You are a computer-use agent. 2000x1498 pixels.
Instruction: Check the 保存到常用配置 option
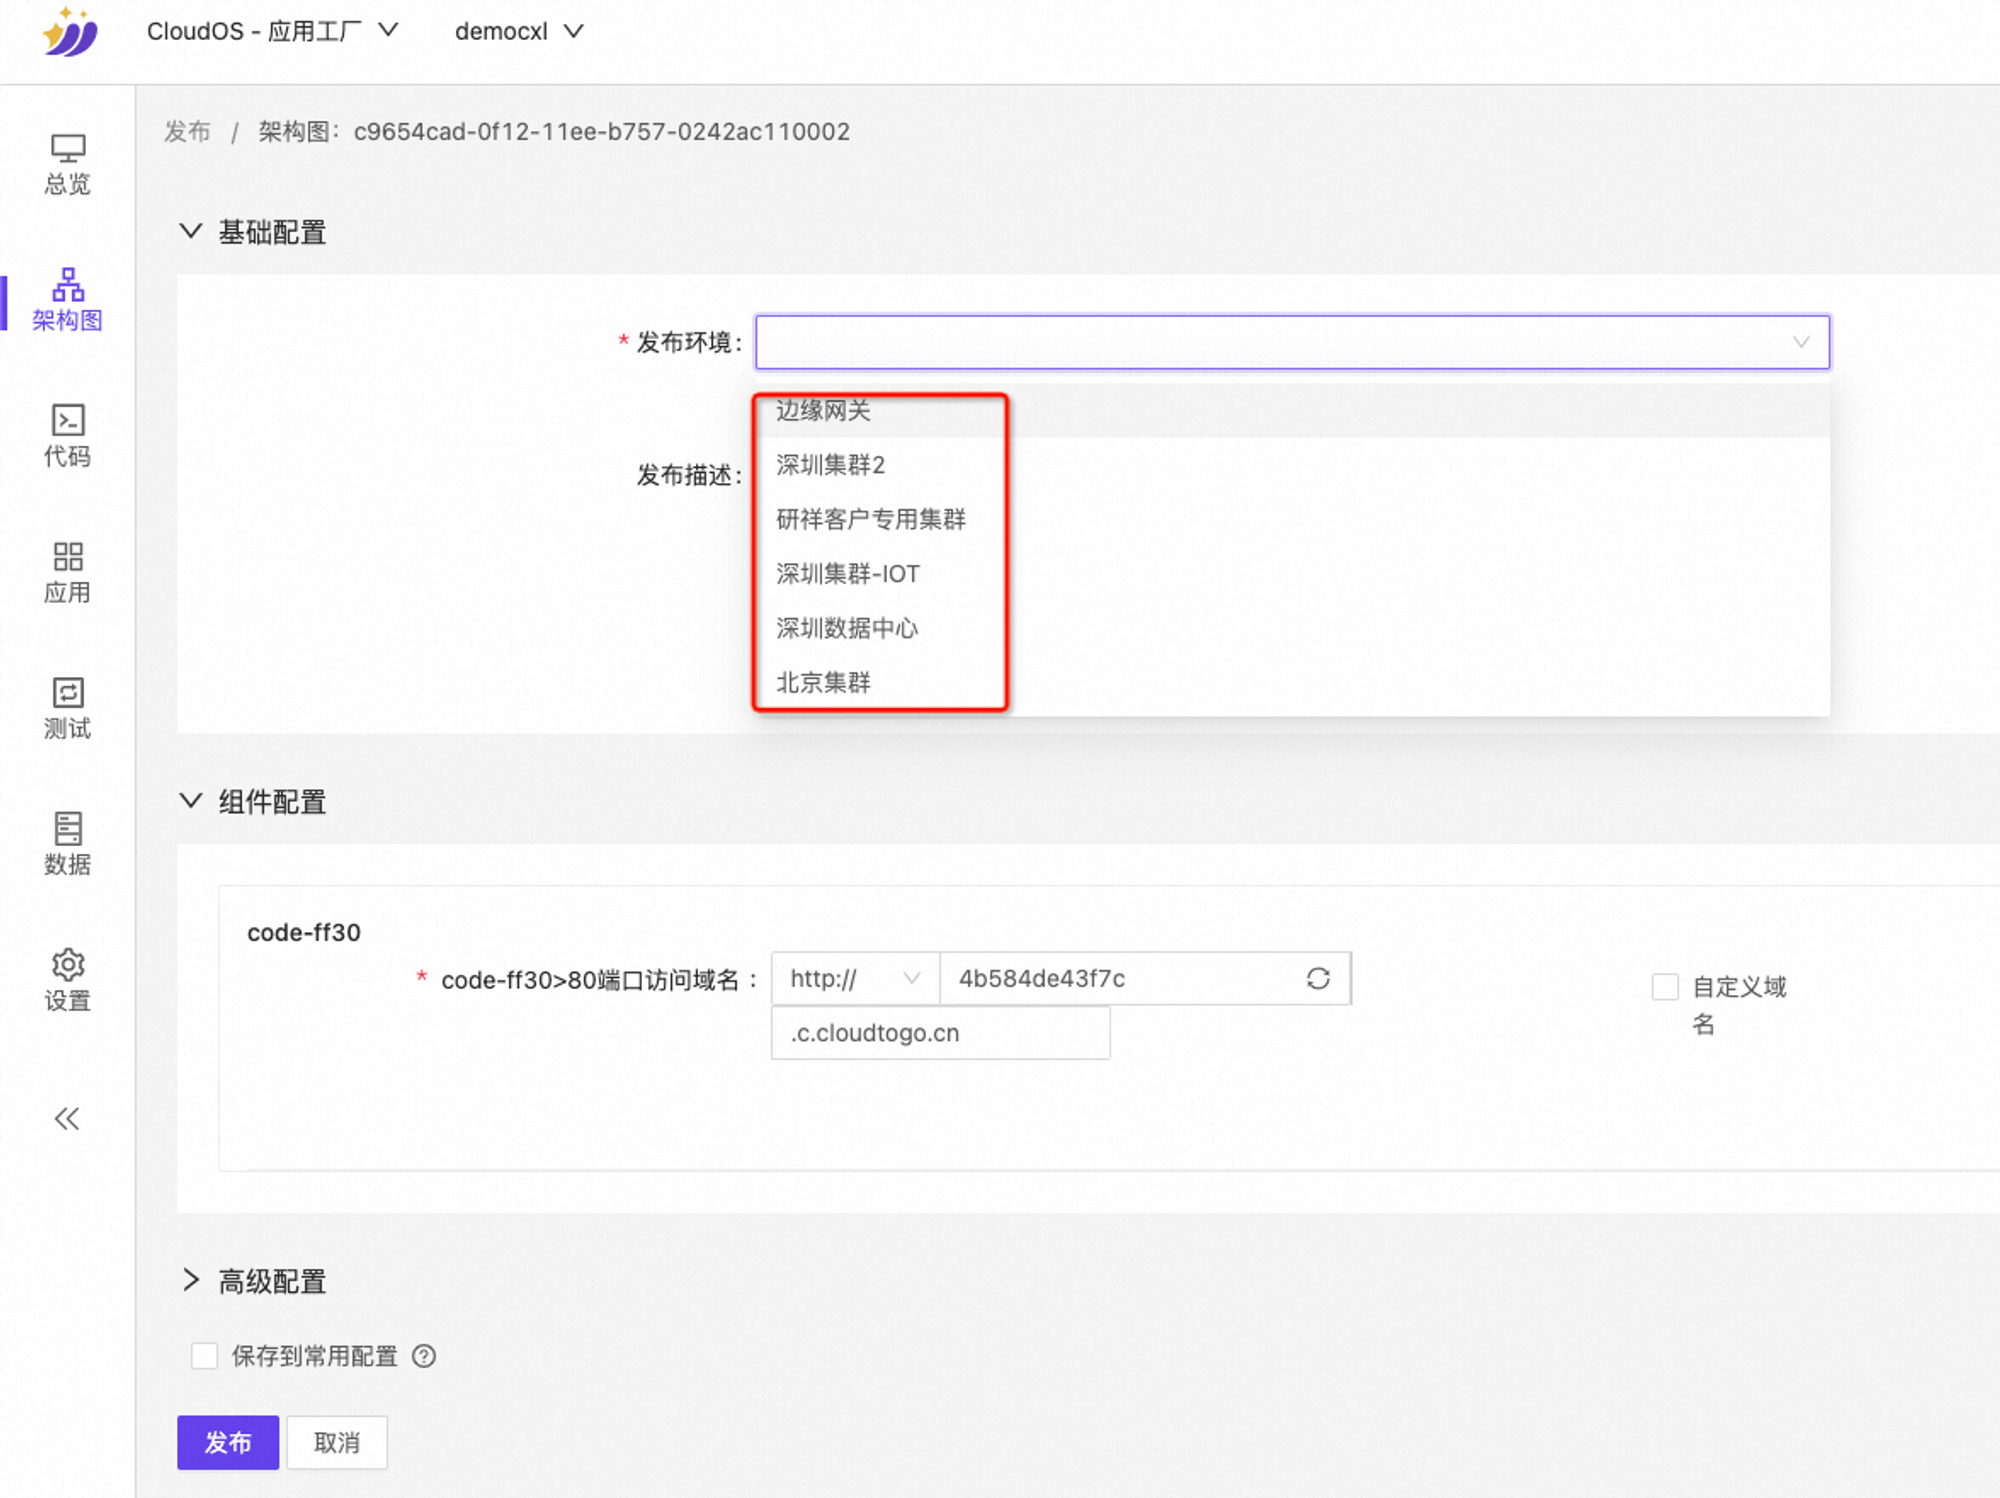coord(204,1355)
